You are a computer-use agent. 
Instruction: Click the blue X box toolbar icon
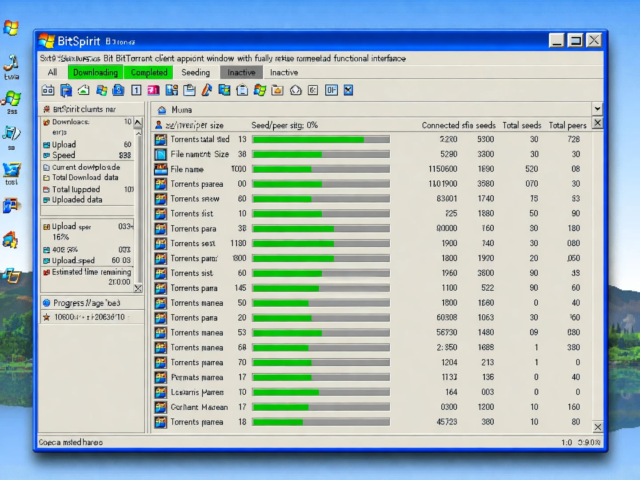click(x=348, y=90)
